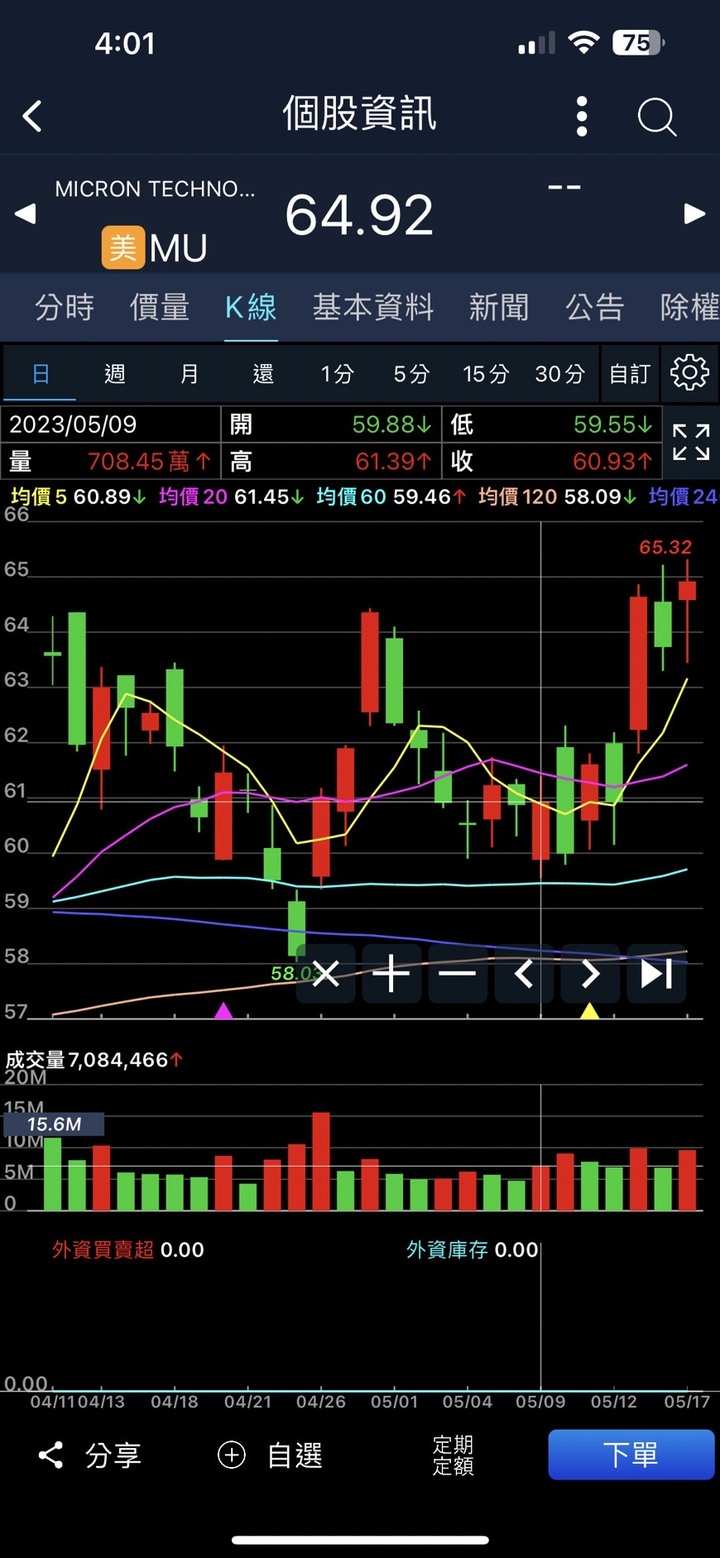720x1558 pixels.
Task: Tap the 均價 120 orange indicator
Action: coord(558,496)
